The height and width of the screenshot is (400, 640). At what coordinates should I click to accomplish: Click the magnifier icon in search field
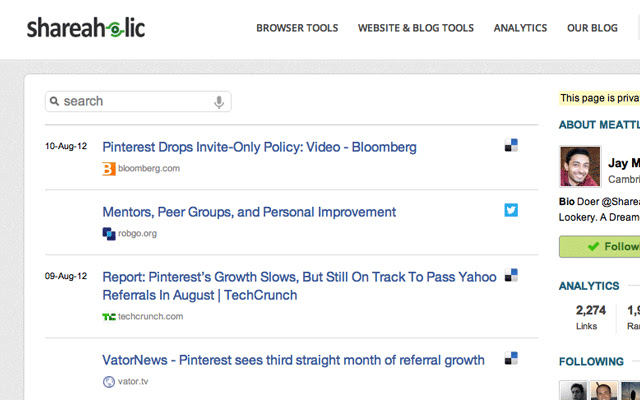(x=54, y=102)
